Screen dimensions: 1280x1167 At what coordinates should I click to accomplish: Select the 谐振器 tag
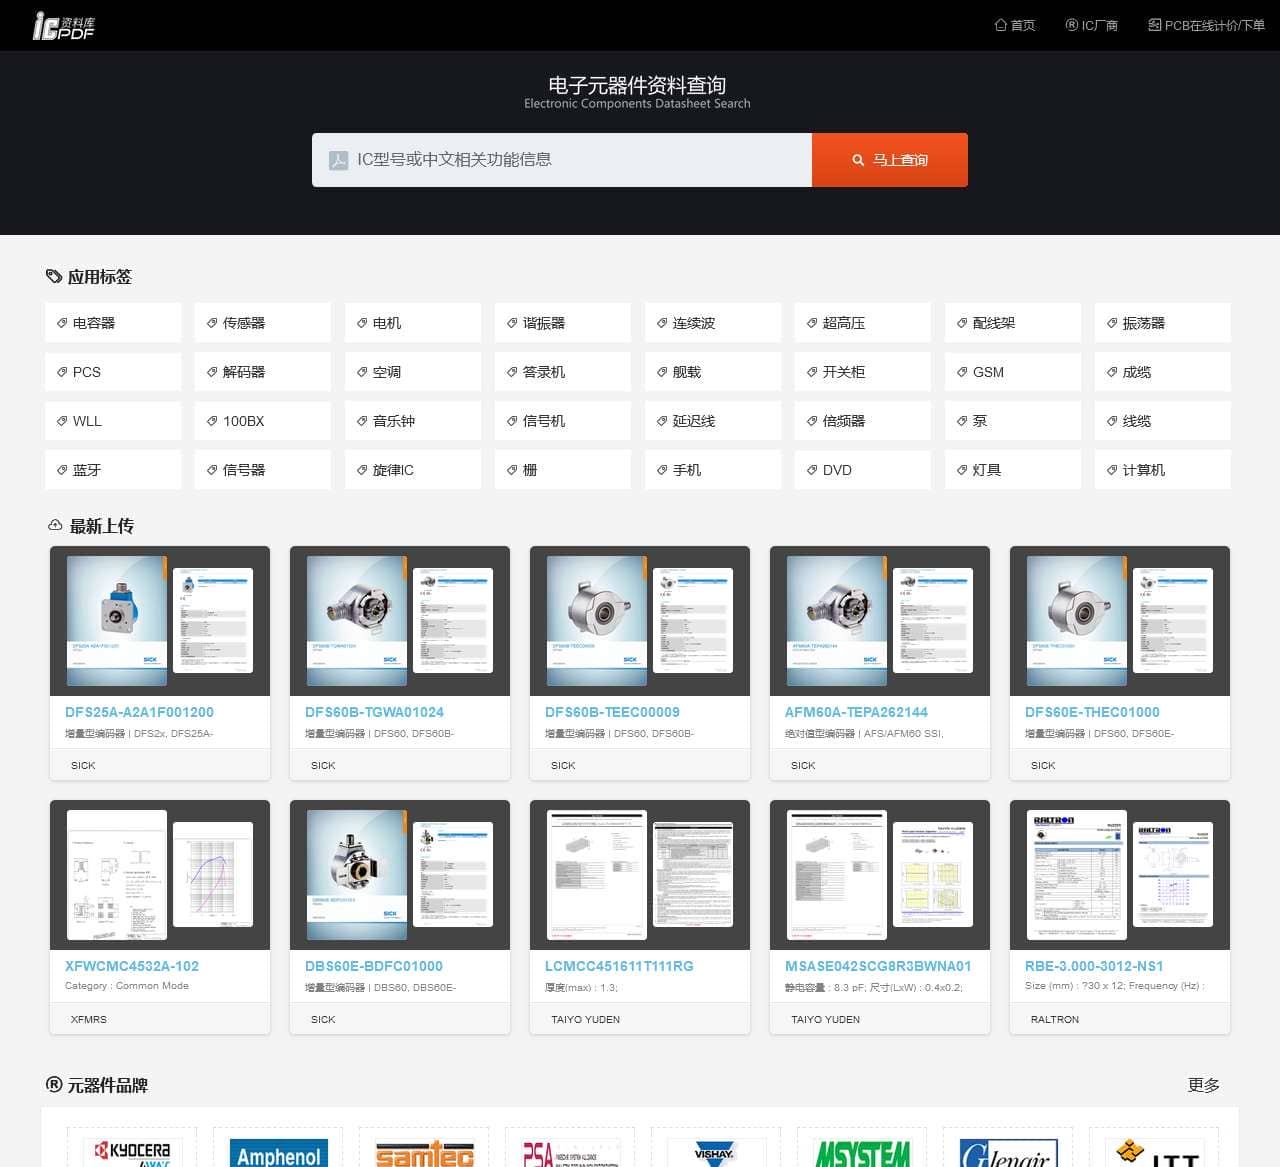coord(563,323)
